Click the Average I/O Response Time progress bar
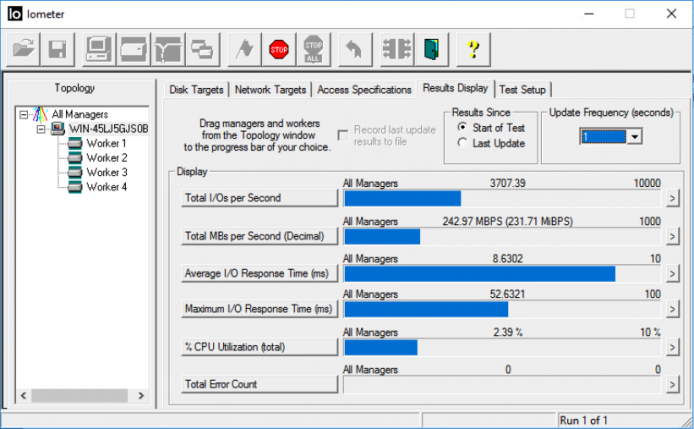The image size is (694, 429). pyautogui.click(x=502, y=274)
